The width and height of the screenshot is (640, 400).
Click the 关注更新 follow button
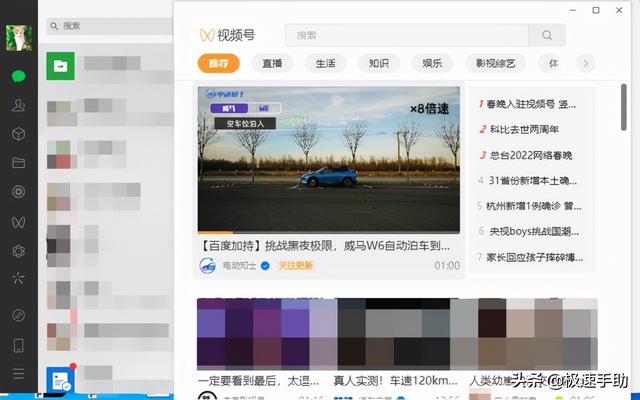296,266
